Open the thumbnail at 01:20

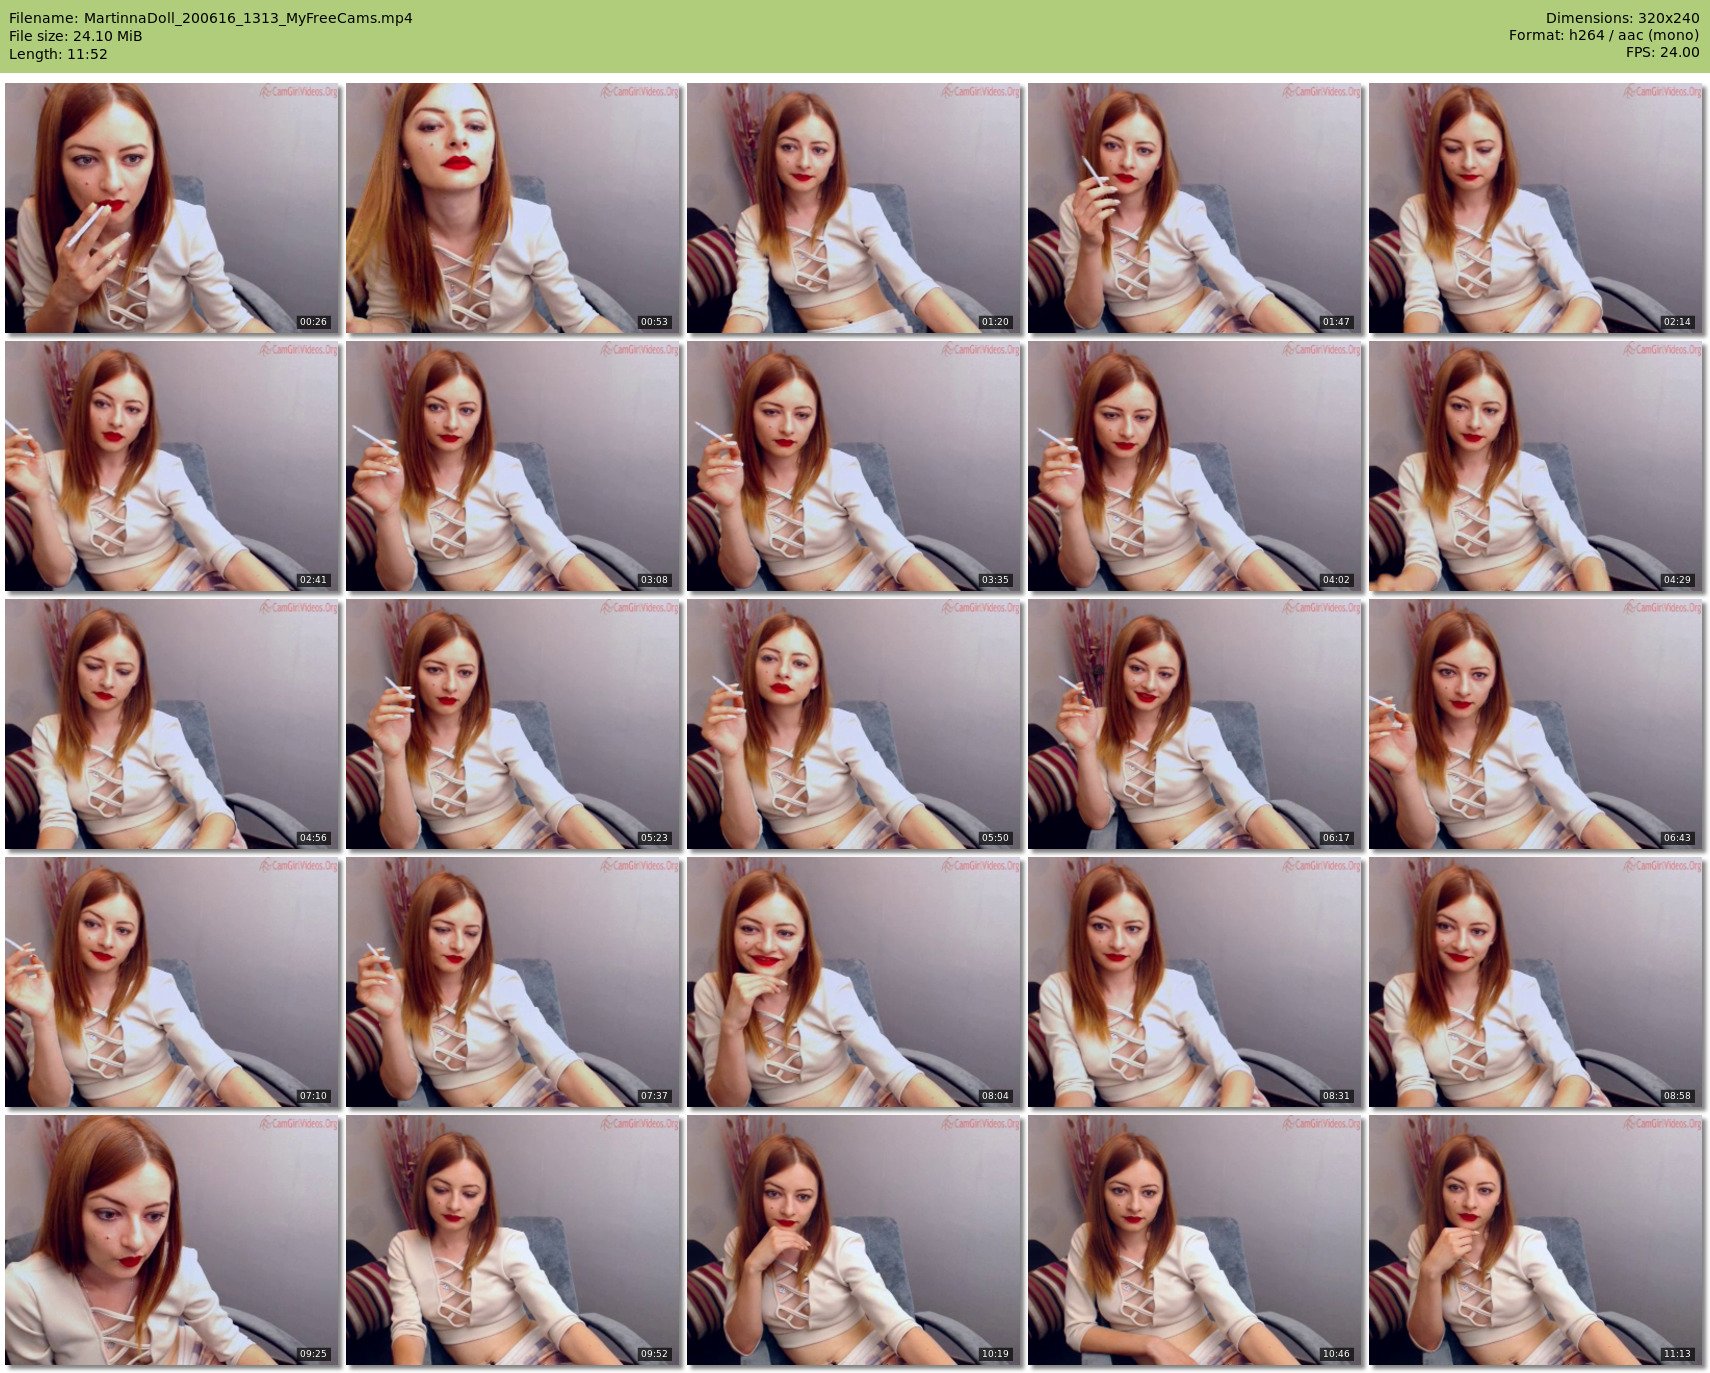[854, 208]
